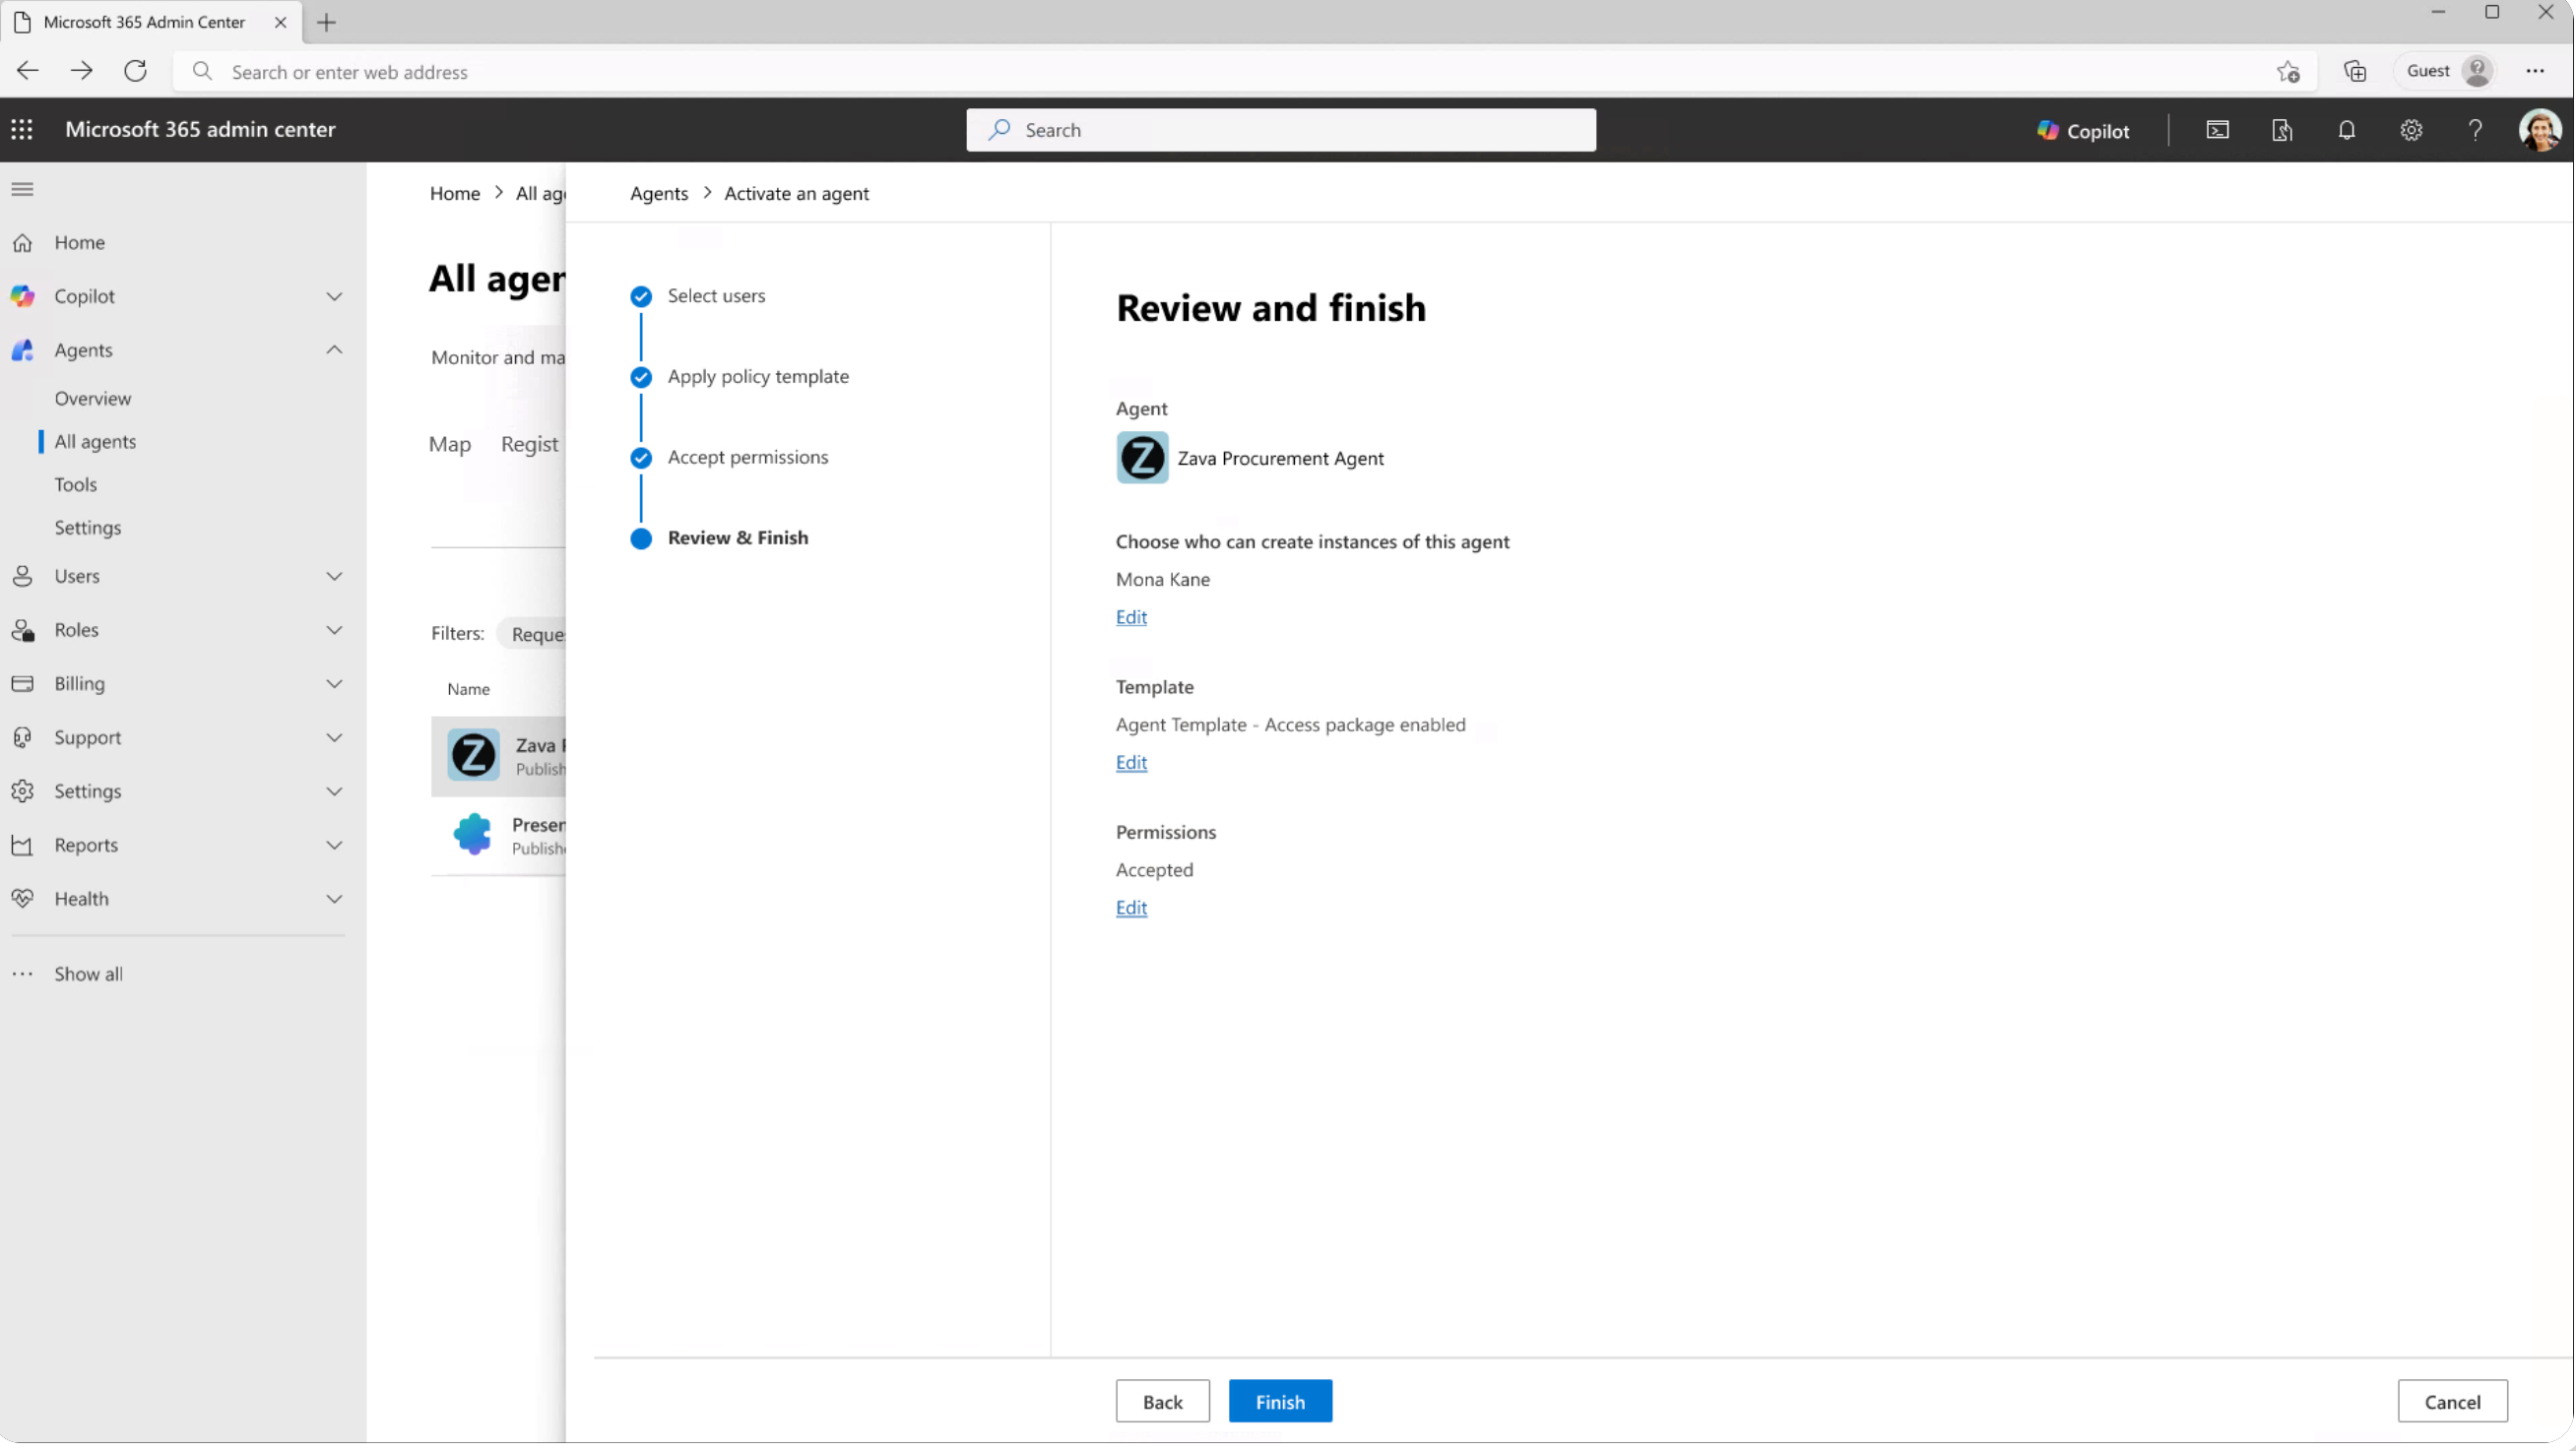The height and width of the screenshot is (1451, 2576).
Task: Click the Copilot icon in sidebar
Action: click(22, 296)
